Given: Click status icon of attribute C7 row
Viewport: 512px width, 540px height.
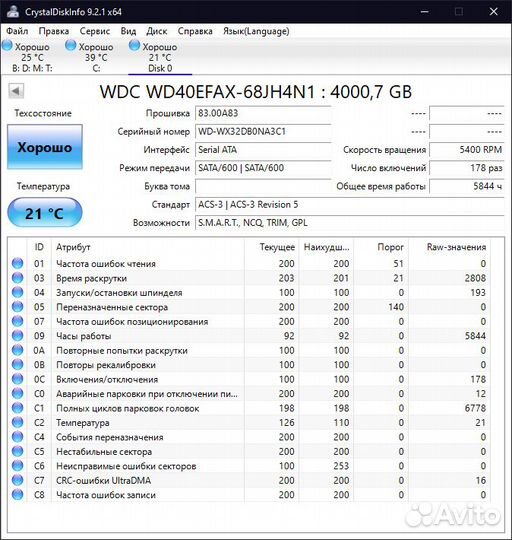Looking at the screenshot, I should tap(18, 480).
